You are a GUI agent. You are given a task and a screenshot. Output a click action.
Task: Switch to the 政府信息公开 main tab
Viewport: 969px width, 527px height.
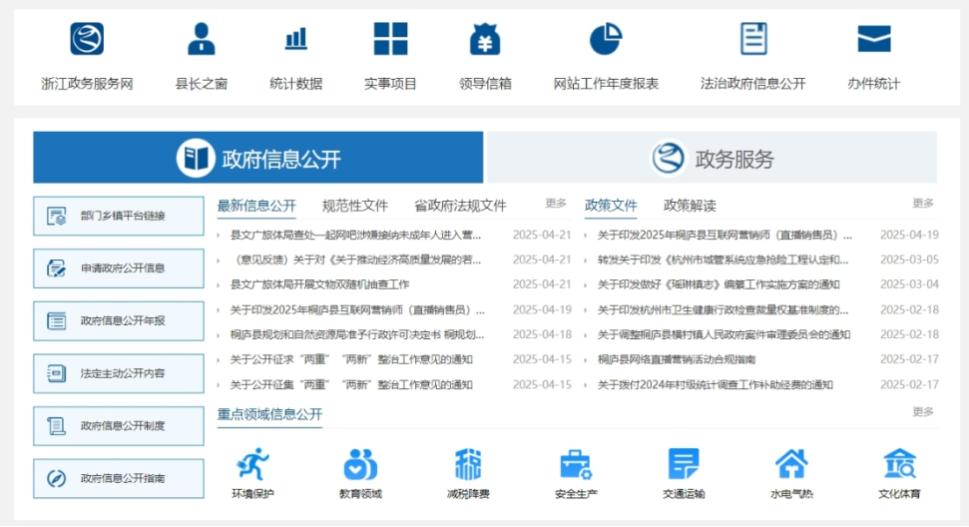258,158
